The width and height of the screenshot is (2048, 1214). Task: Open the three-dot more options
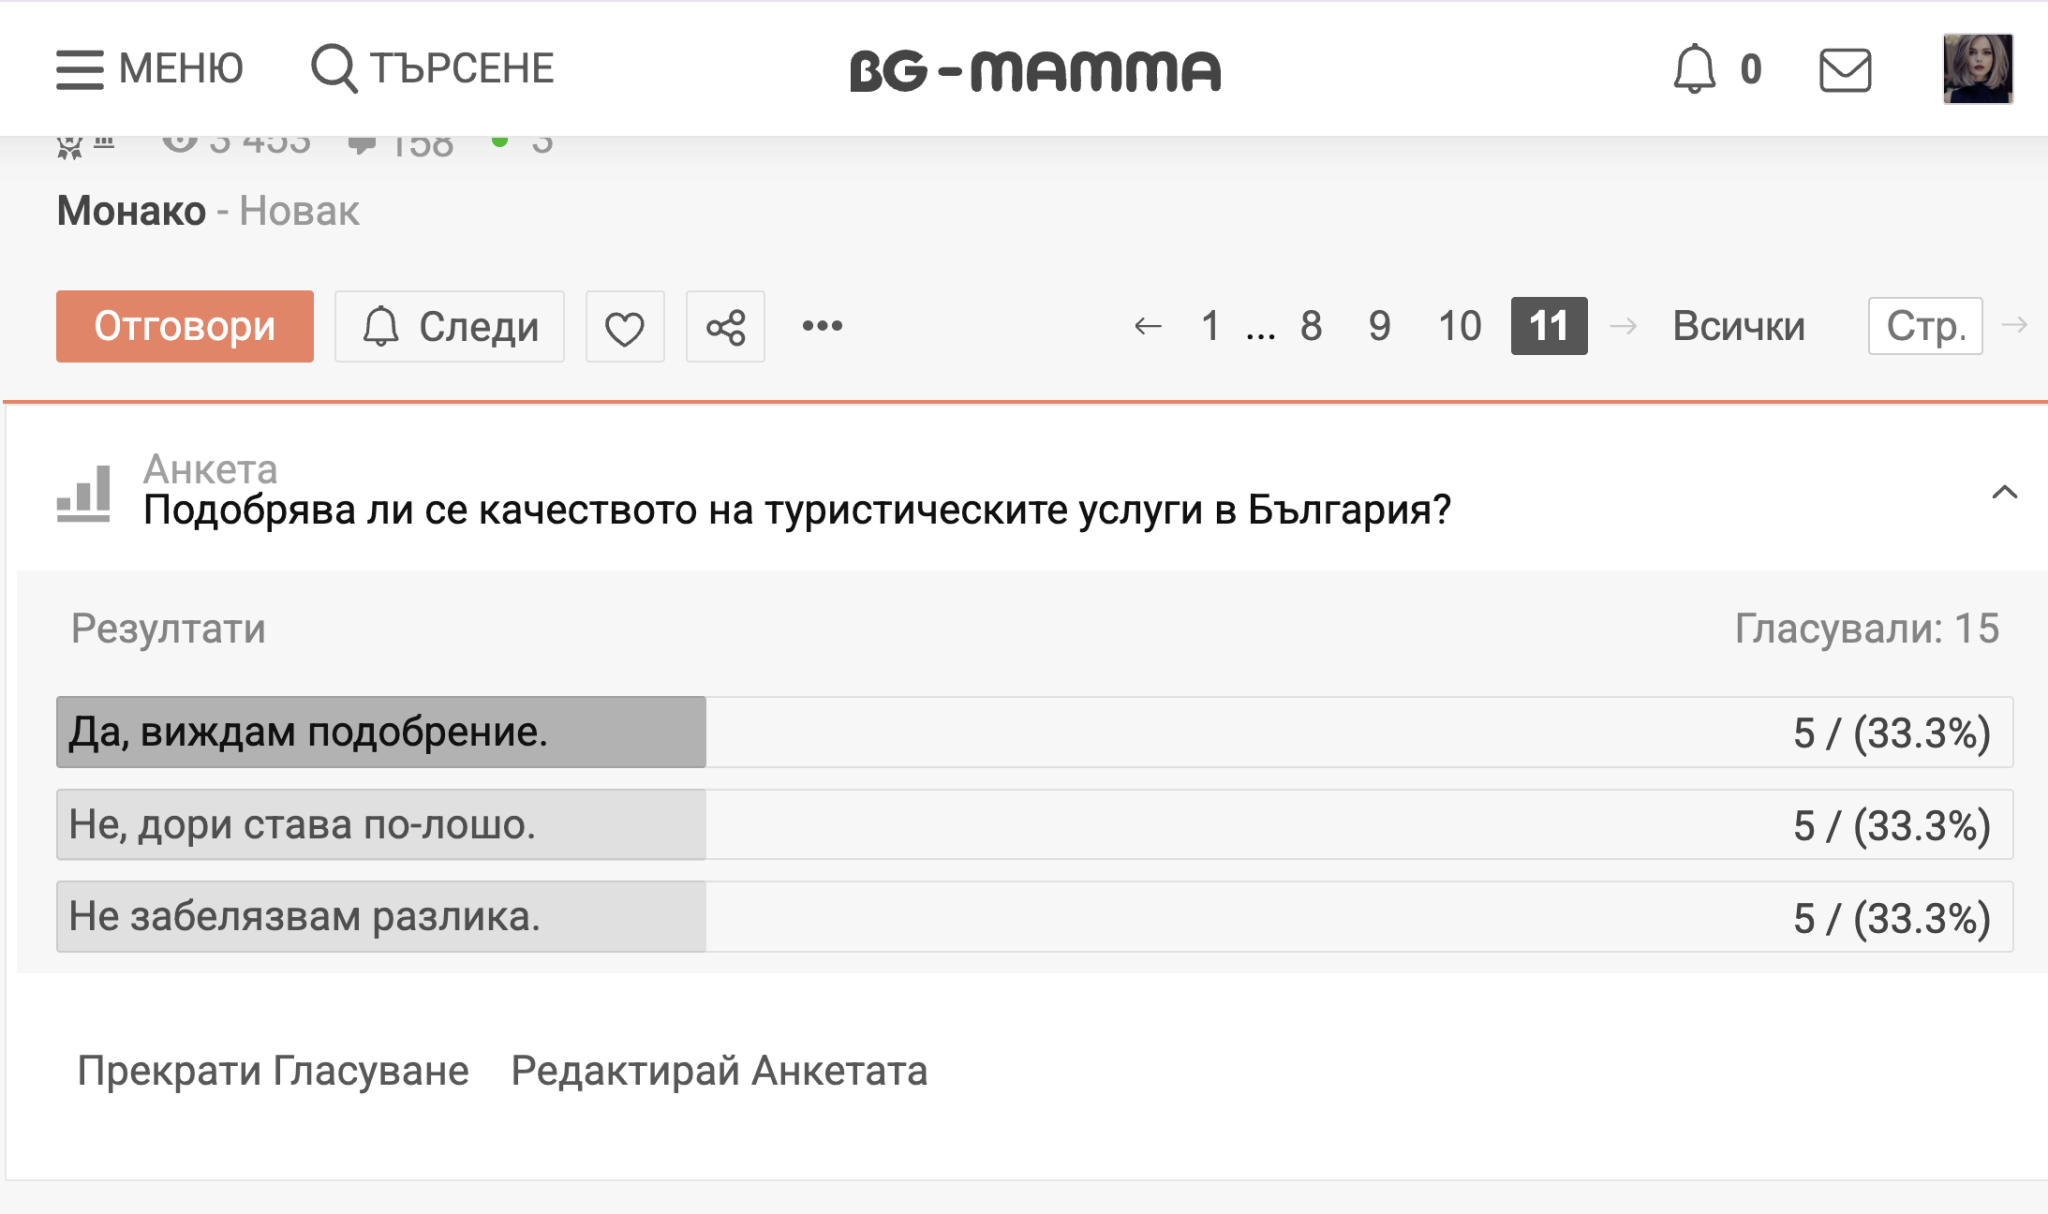(x=822, y=326)
